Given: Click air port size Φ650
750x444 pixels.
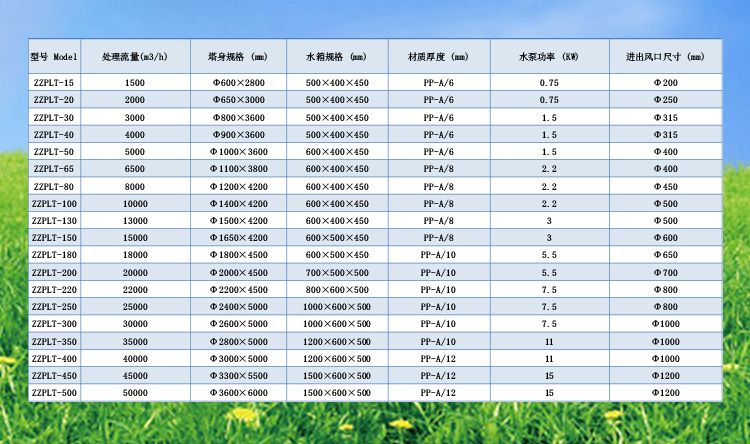Looking at the screenshot, I should (x=666, y=255).
